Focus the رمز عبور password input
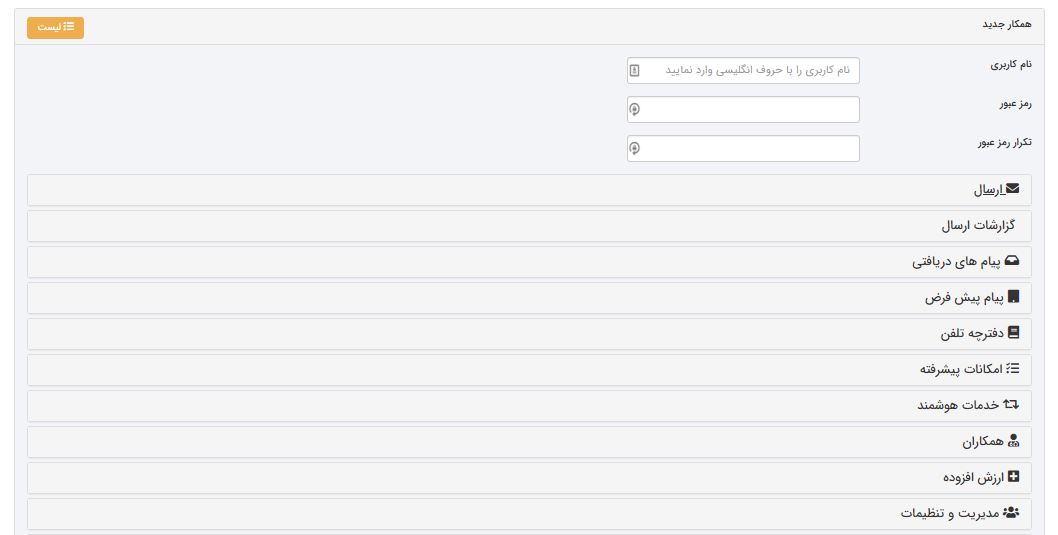This screenshot has width=1058, height=535. (x=743, y=109)
